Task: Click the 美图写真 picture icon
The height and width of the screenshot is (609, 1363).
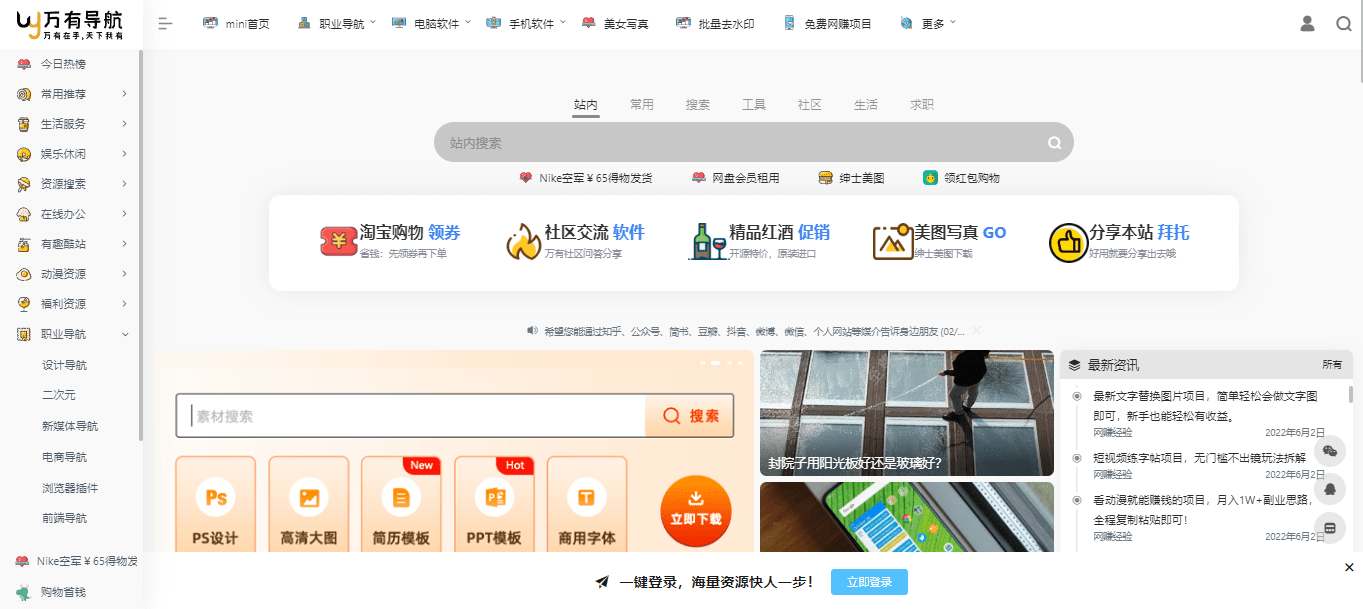Action: 893,241
